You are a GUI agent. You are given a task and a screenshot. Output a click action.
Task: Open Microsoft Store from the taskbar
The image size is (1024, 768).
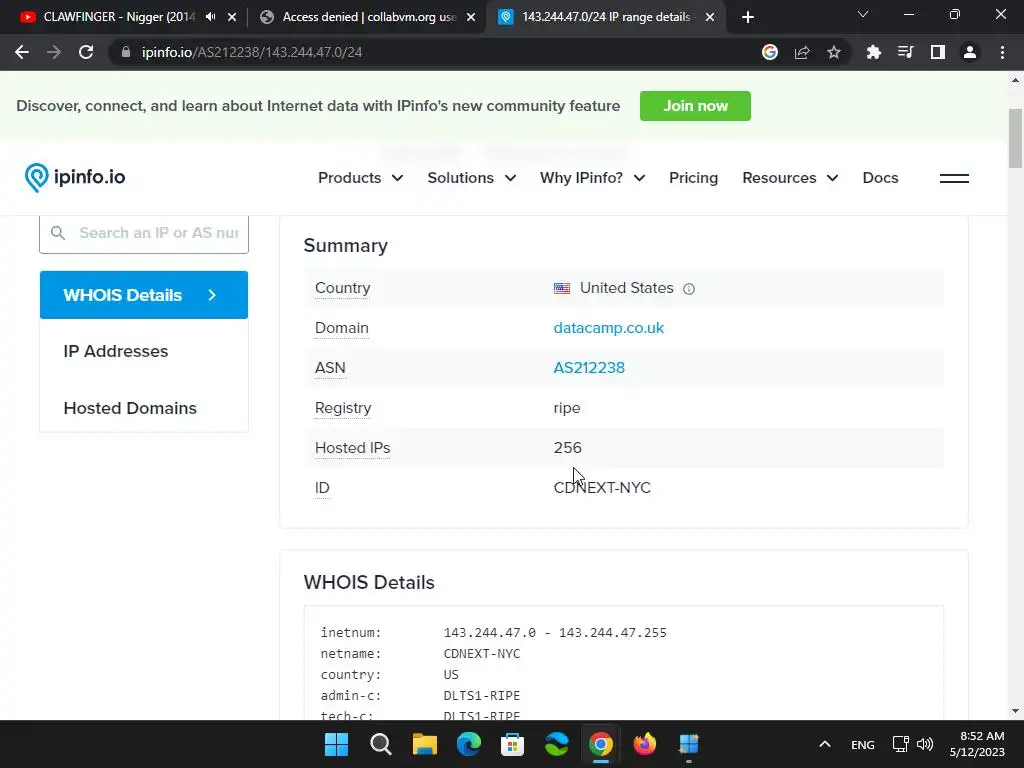click(x=512, y=744)
